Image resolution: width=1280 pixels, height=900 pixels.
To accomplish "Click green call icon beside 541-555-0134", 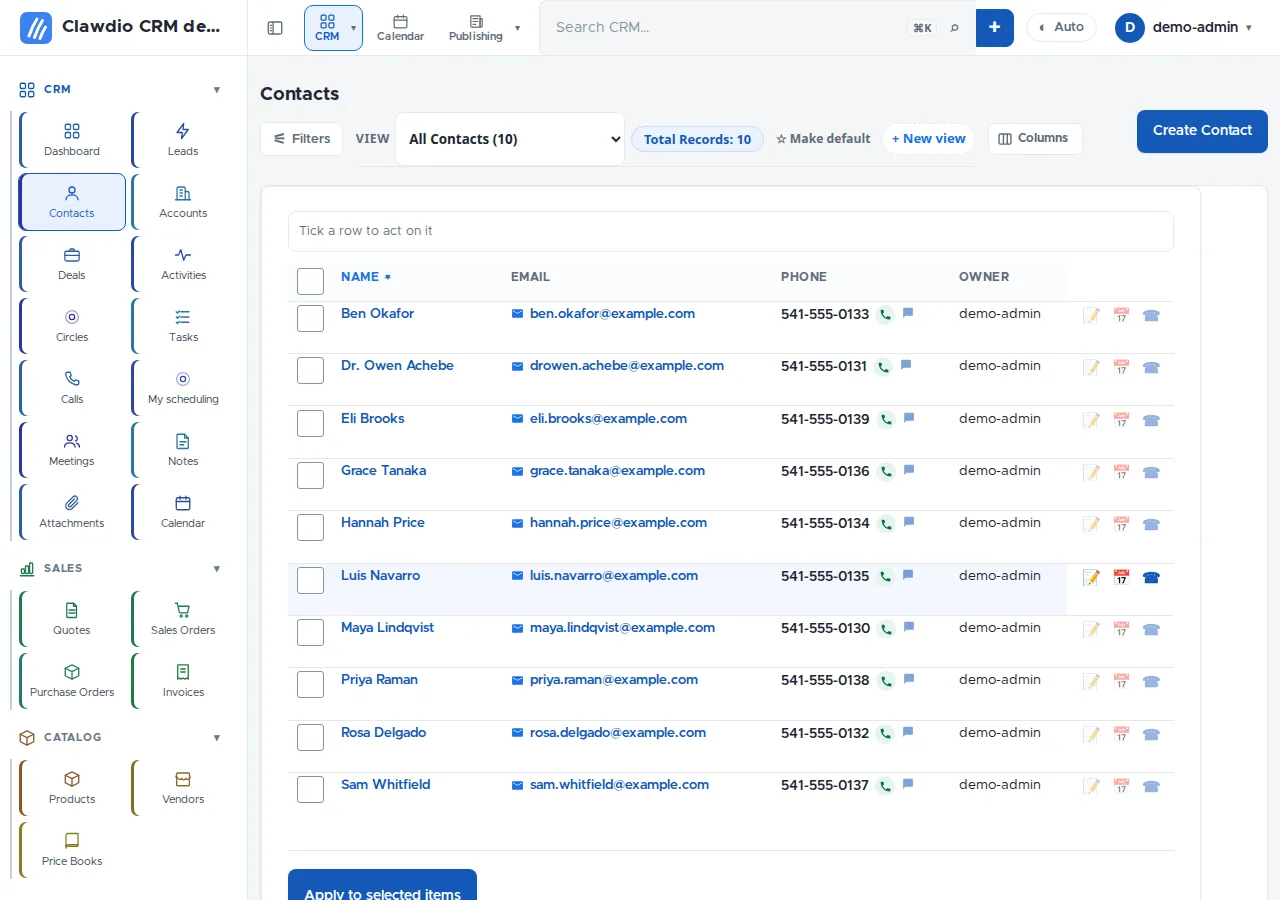I will [x=885, y=524].
